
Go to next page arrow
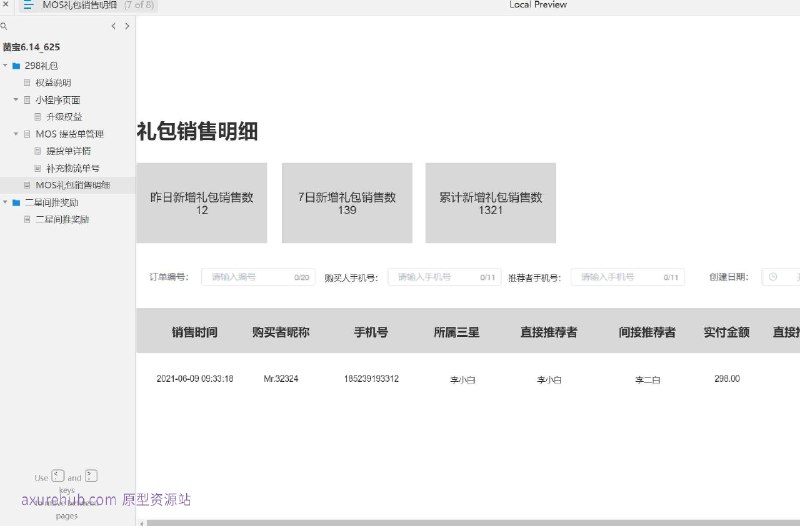[127, 26]
